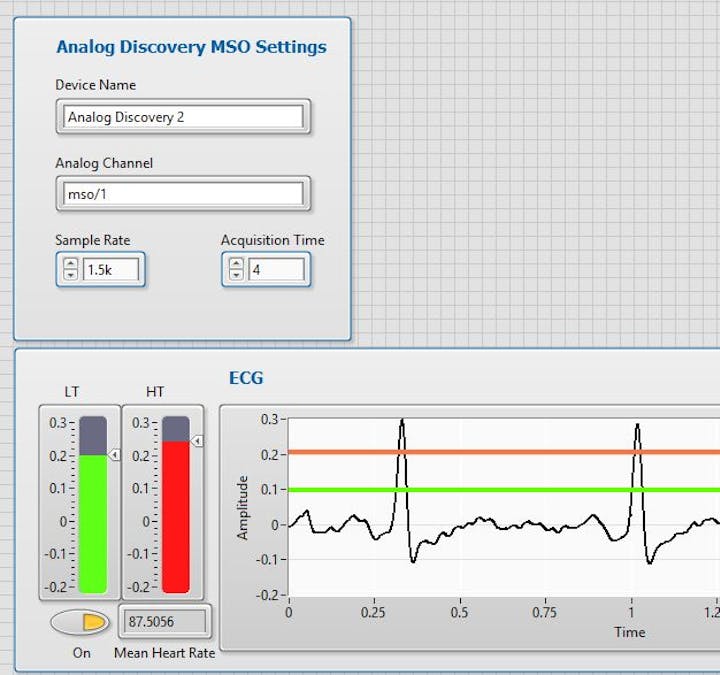720x675 pixels.
Task: Click the LT label above the green slider
Action: [x=72, y=392]
